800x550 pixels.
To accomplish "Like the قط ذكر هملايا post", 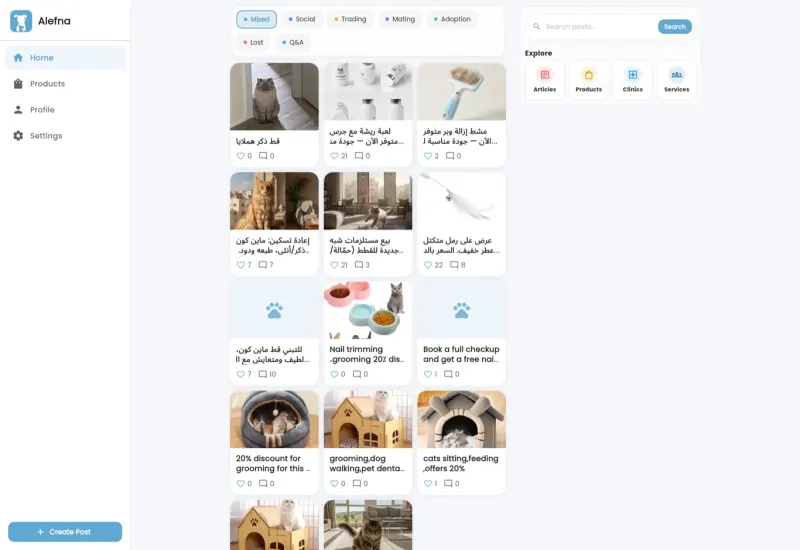I will (240, 156).
